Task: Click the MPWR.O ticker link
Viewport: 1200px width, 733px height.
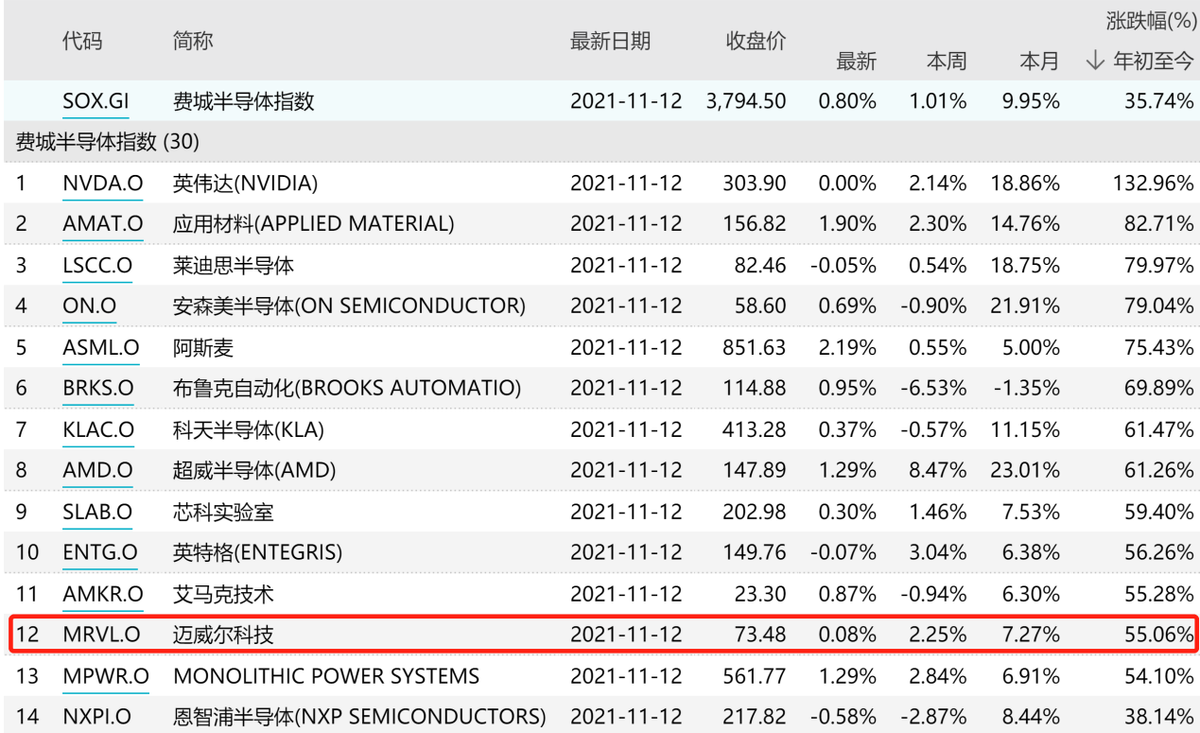Action: click(104, 676)
